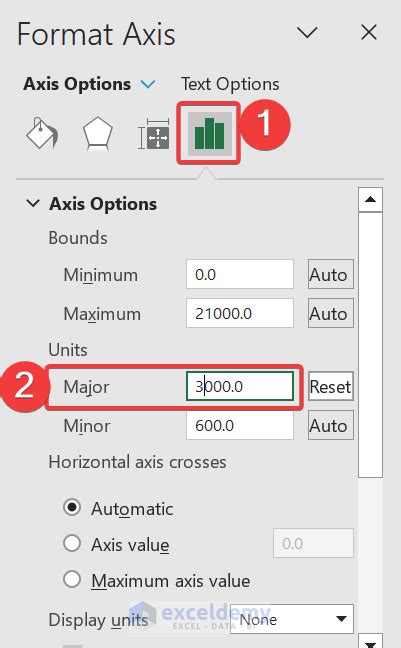Open the Size & Properties icon
Image resolution: width=401 pixels, height=648 pixels.
tap(153, 134)
